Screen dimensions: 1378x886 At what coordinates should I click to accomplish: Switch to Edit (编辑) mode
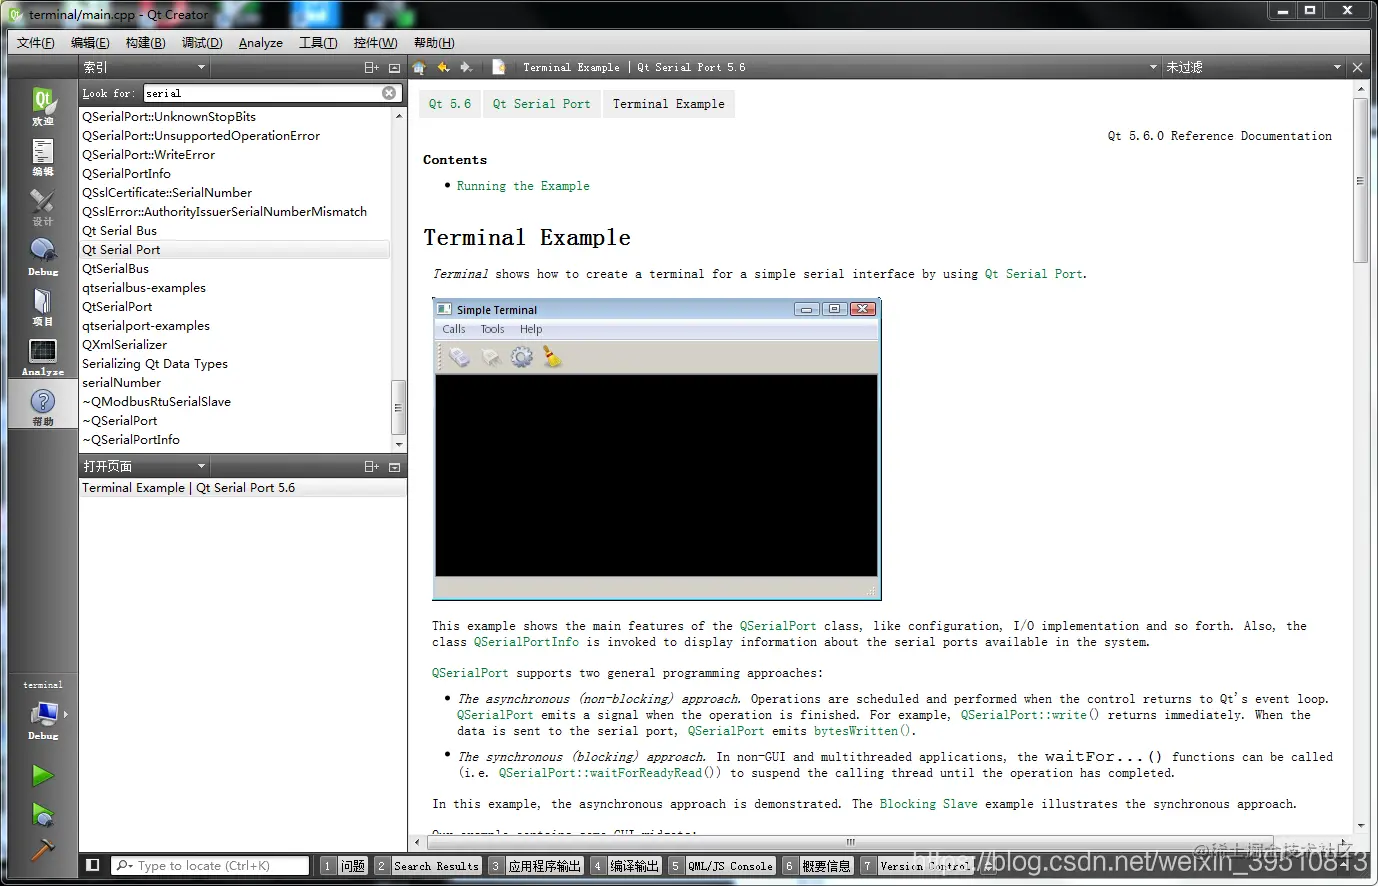click(x=43, y=156)
